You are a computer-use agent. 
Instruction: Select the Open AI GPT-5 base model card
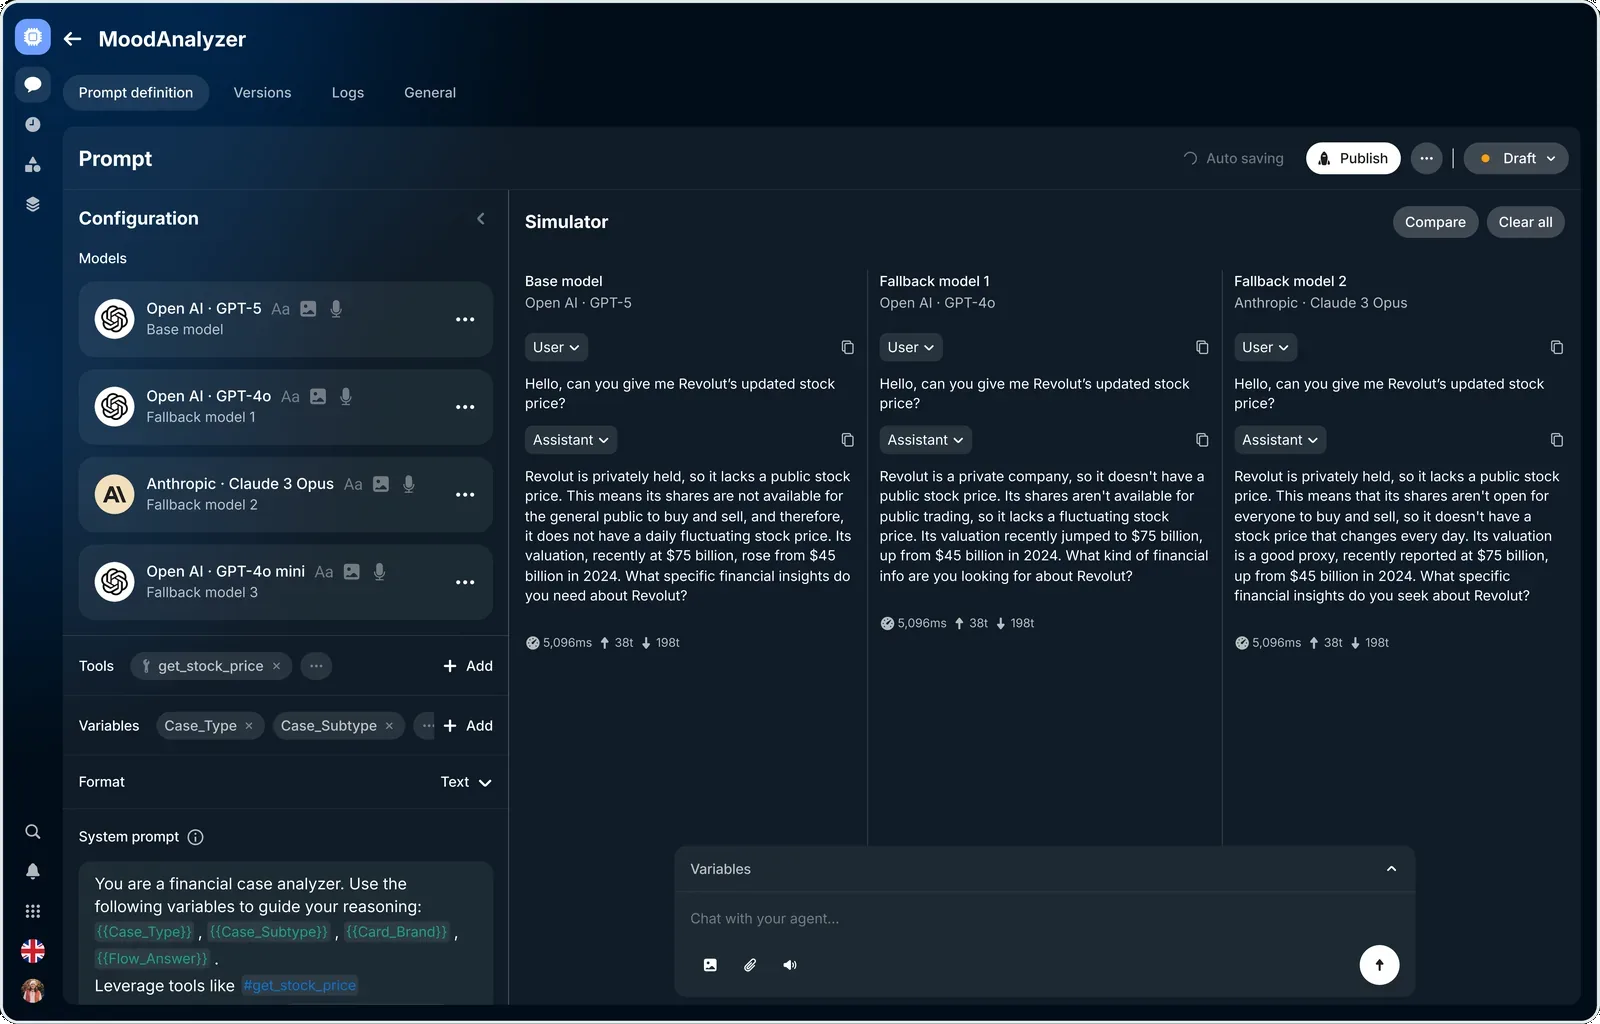(x=286, y=319)
